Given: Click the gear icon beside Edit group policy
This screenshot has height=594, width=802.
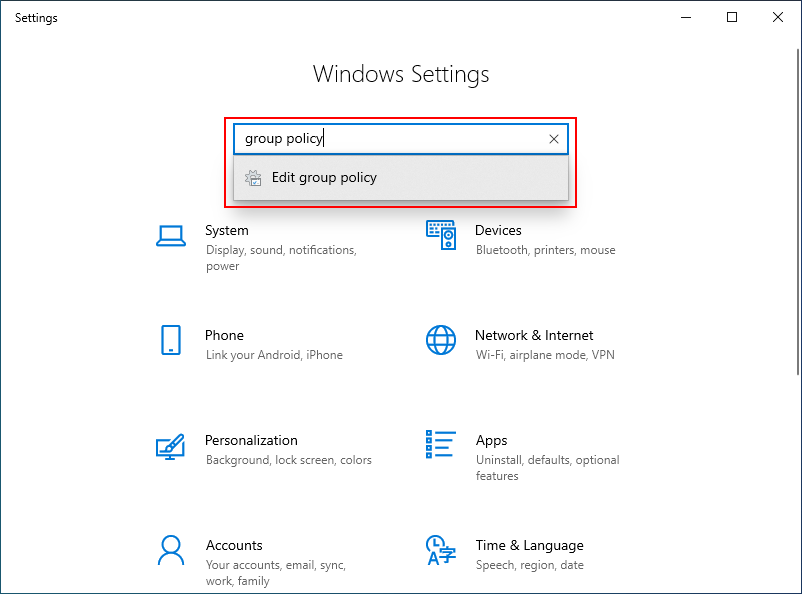Looking at the screenshot, I should pos(253,178).
